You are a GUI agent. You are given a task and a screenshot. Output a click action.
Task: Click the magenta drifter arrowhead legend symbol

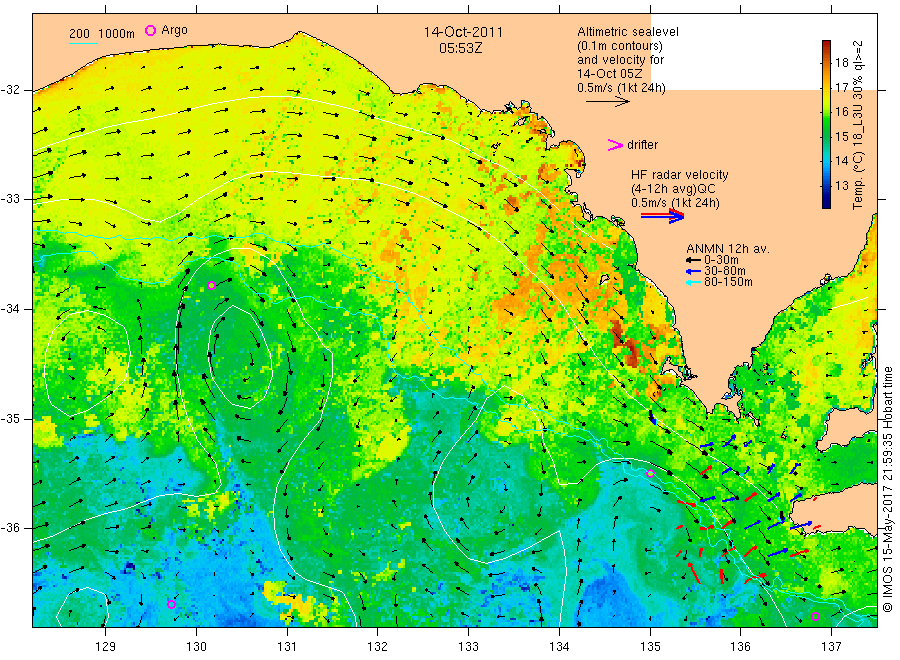pyautogui.click(x=615, y=145)
